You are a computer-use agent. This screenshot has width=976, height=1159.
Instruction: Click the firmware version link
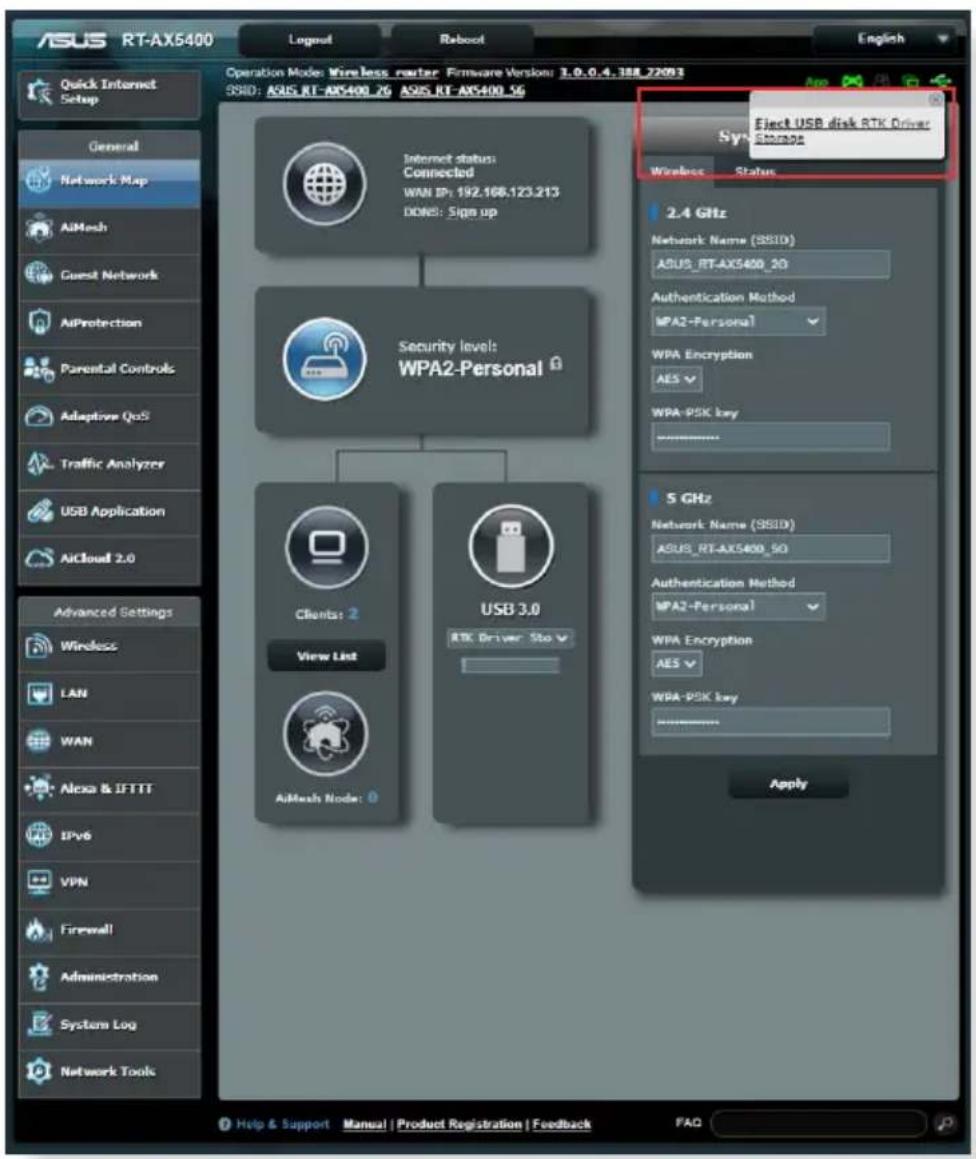pos(621,72)
